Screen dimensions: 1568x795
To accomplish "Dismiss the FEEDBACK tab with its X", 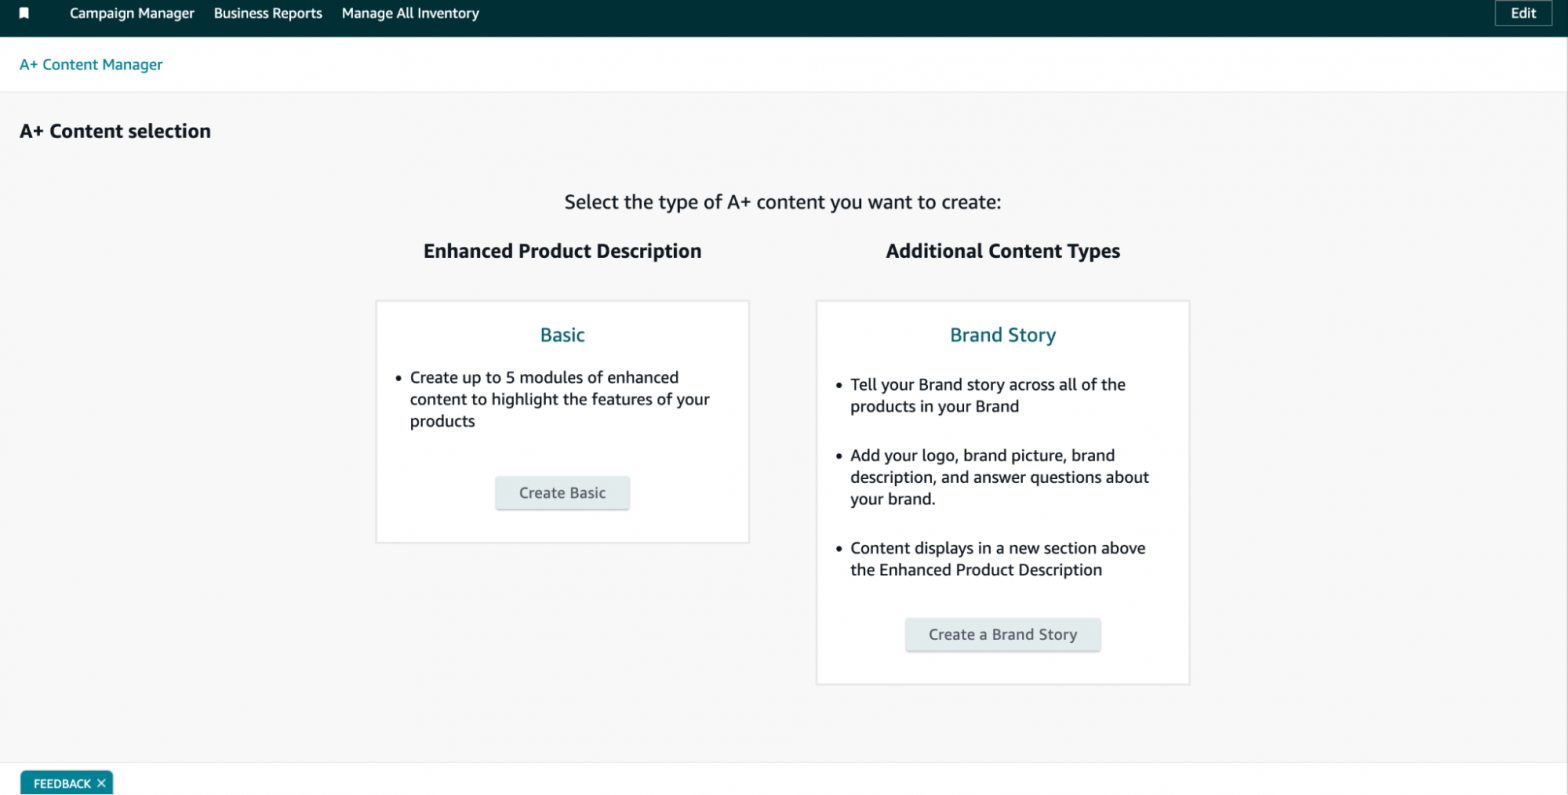I will tap(100, 783).
